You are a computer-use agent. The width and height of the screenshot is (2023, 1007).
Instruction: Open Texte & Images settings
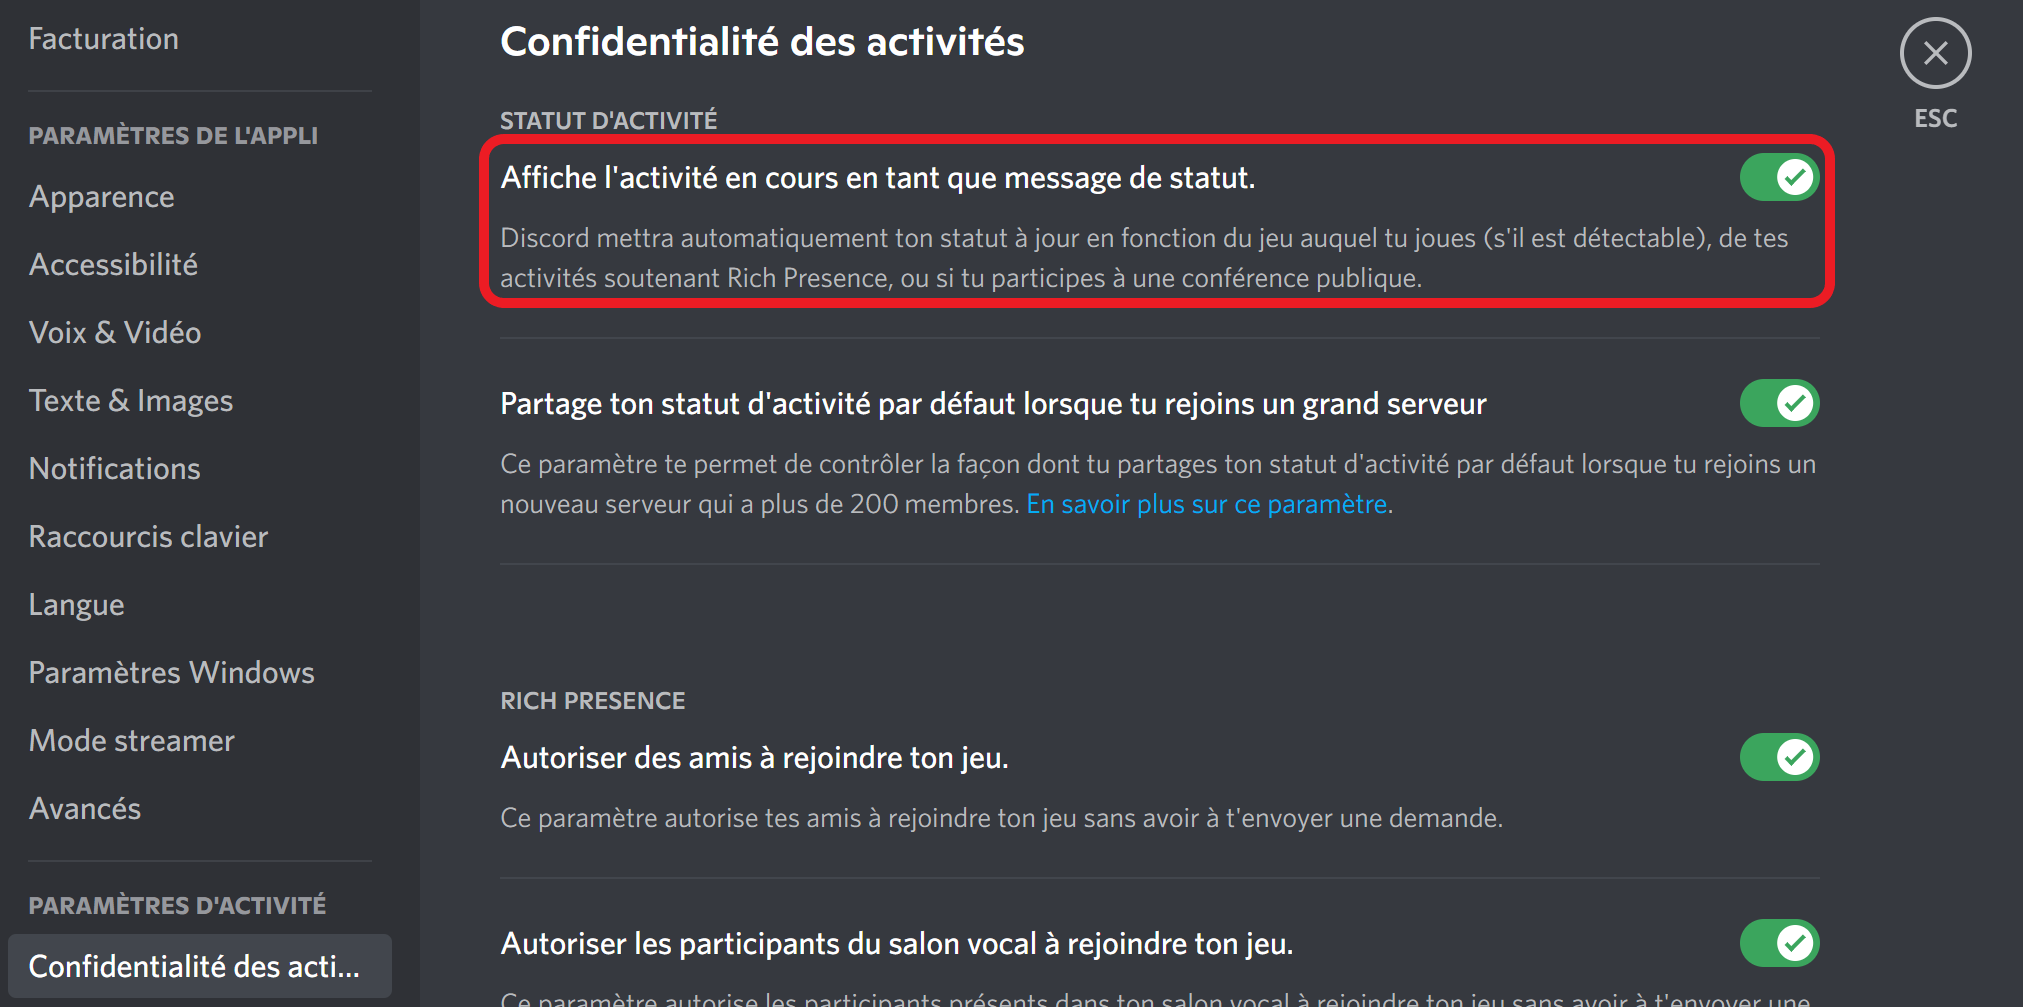pyautogui.click(x=131, y=401)
